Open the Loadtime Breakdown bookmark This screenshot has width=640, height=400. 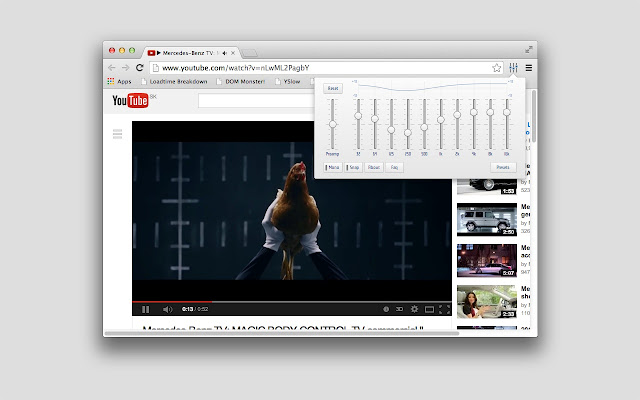point(174,82)
